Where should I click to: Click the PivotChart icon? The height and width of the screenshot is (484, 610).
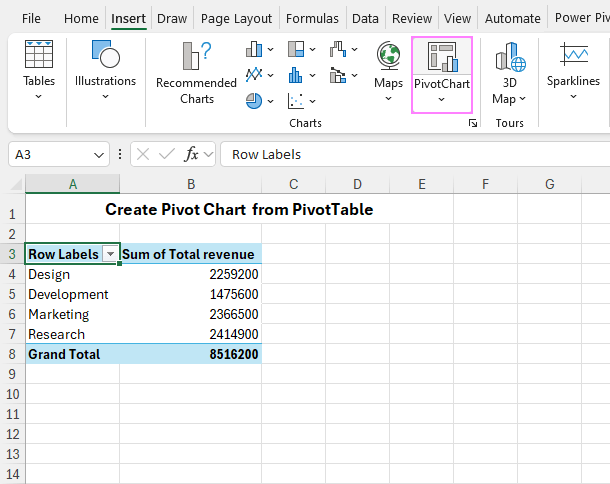pyautogui.click(x=442, y=57)
